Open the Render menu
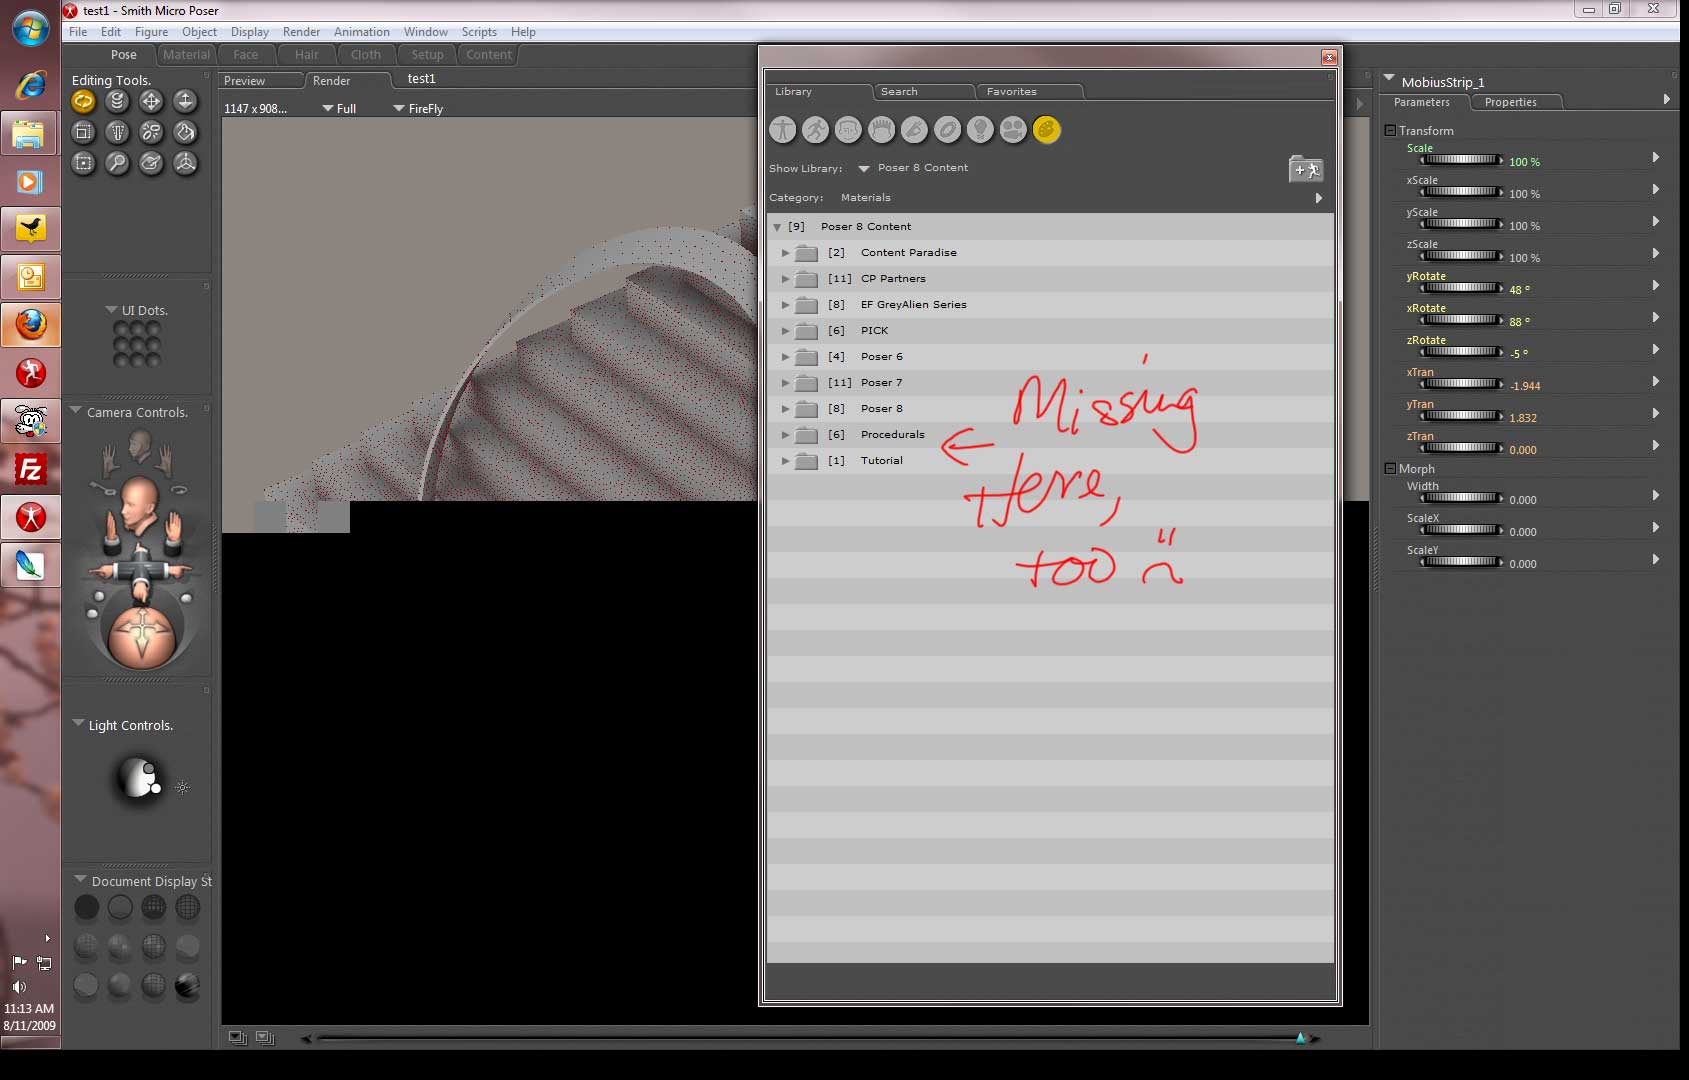Screen dimensions: 1689x1080 301,32
